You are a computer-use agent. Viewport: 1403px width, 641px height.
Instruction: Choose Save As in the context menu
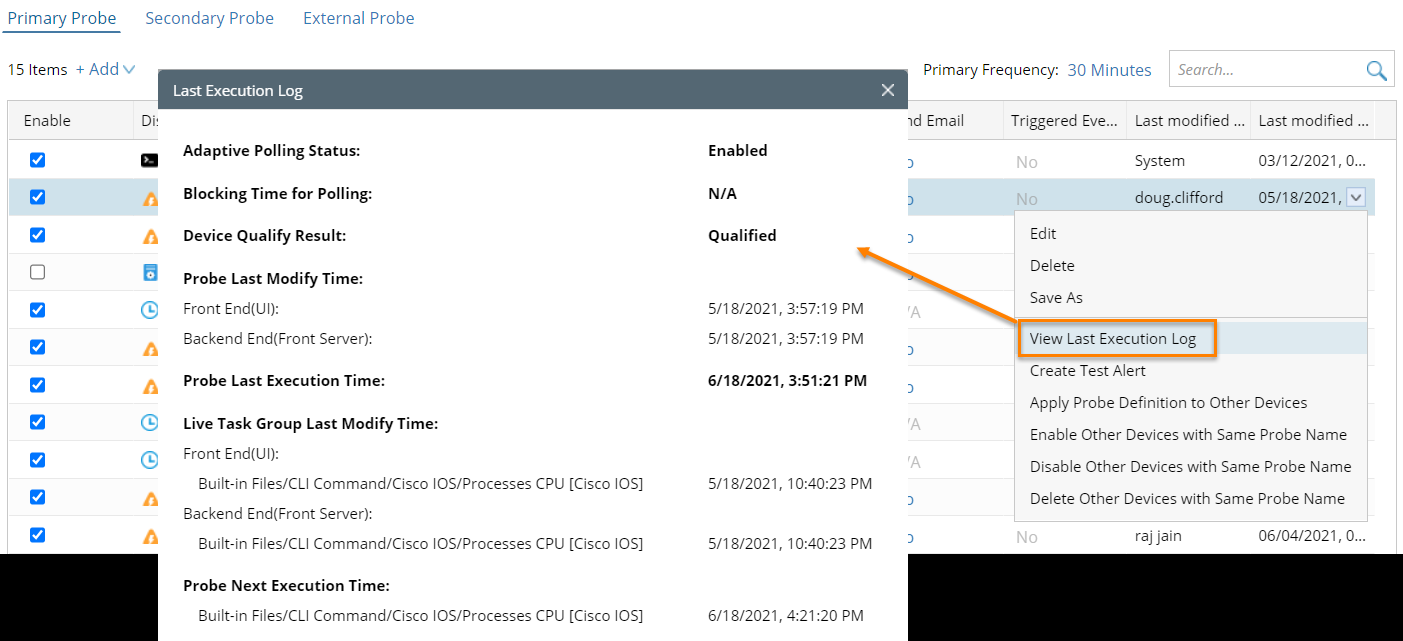pyautogui.click(x=1056, y=297)
